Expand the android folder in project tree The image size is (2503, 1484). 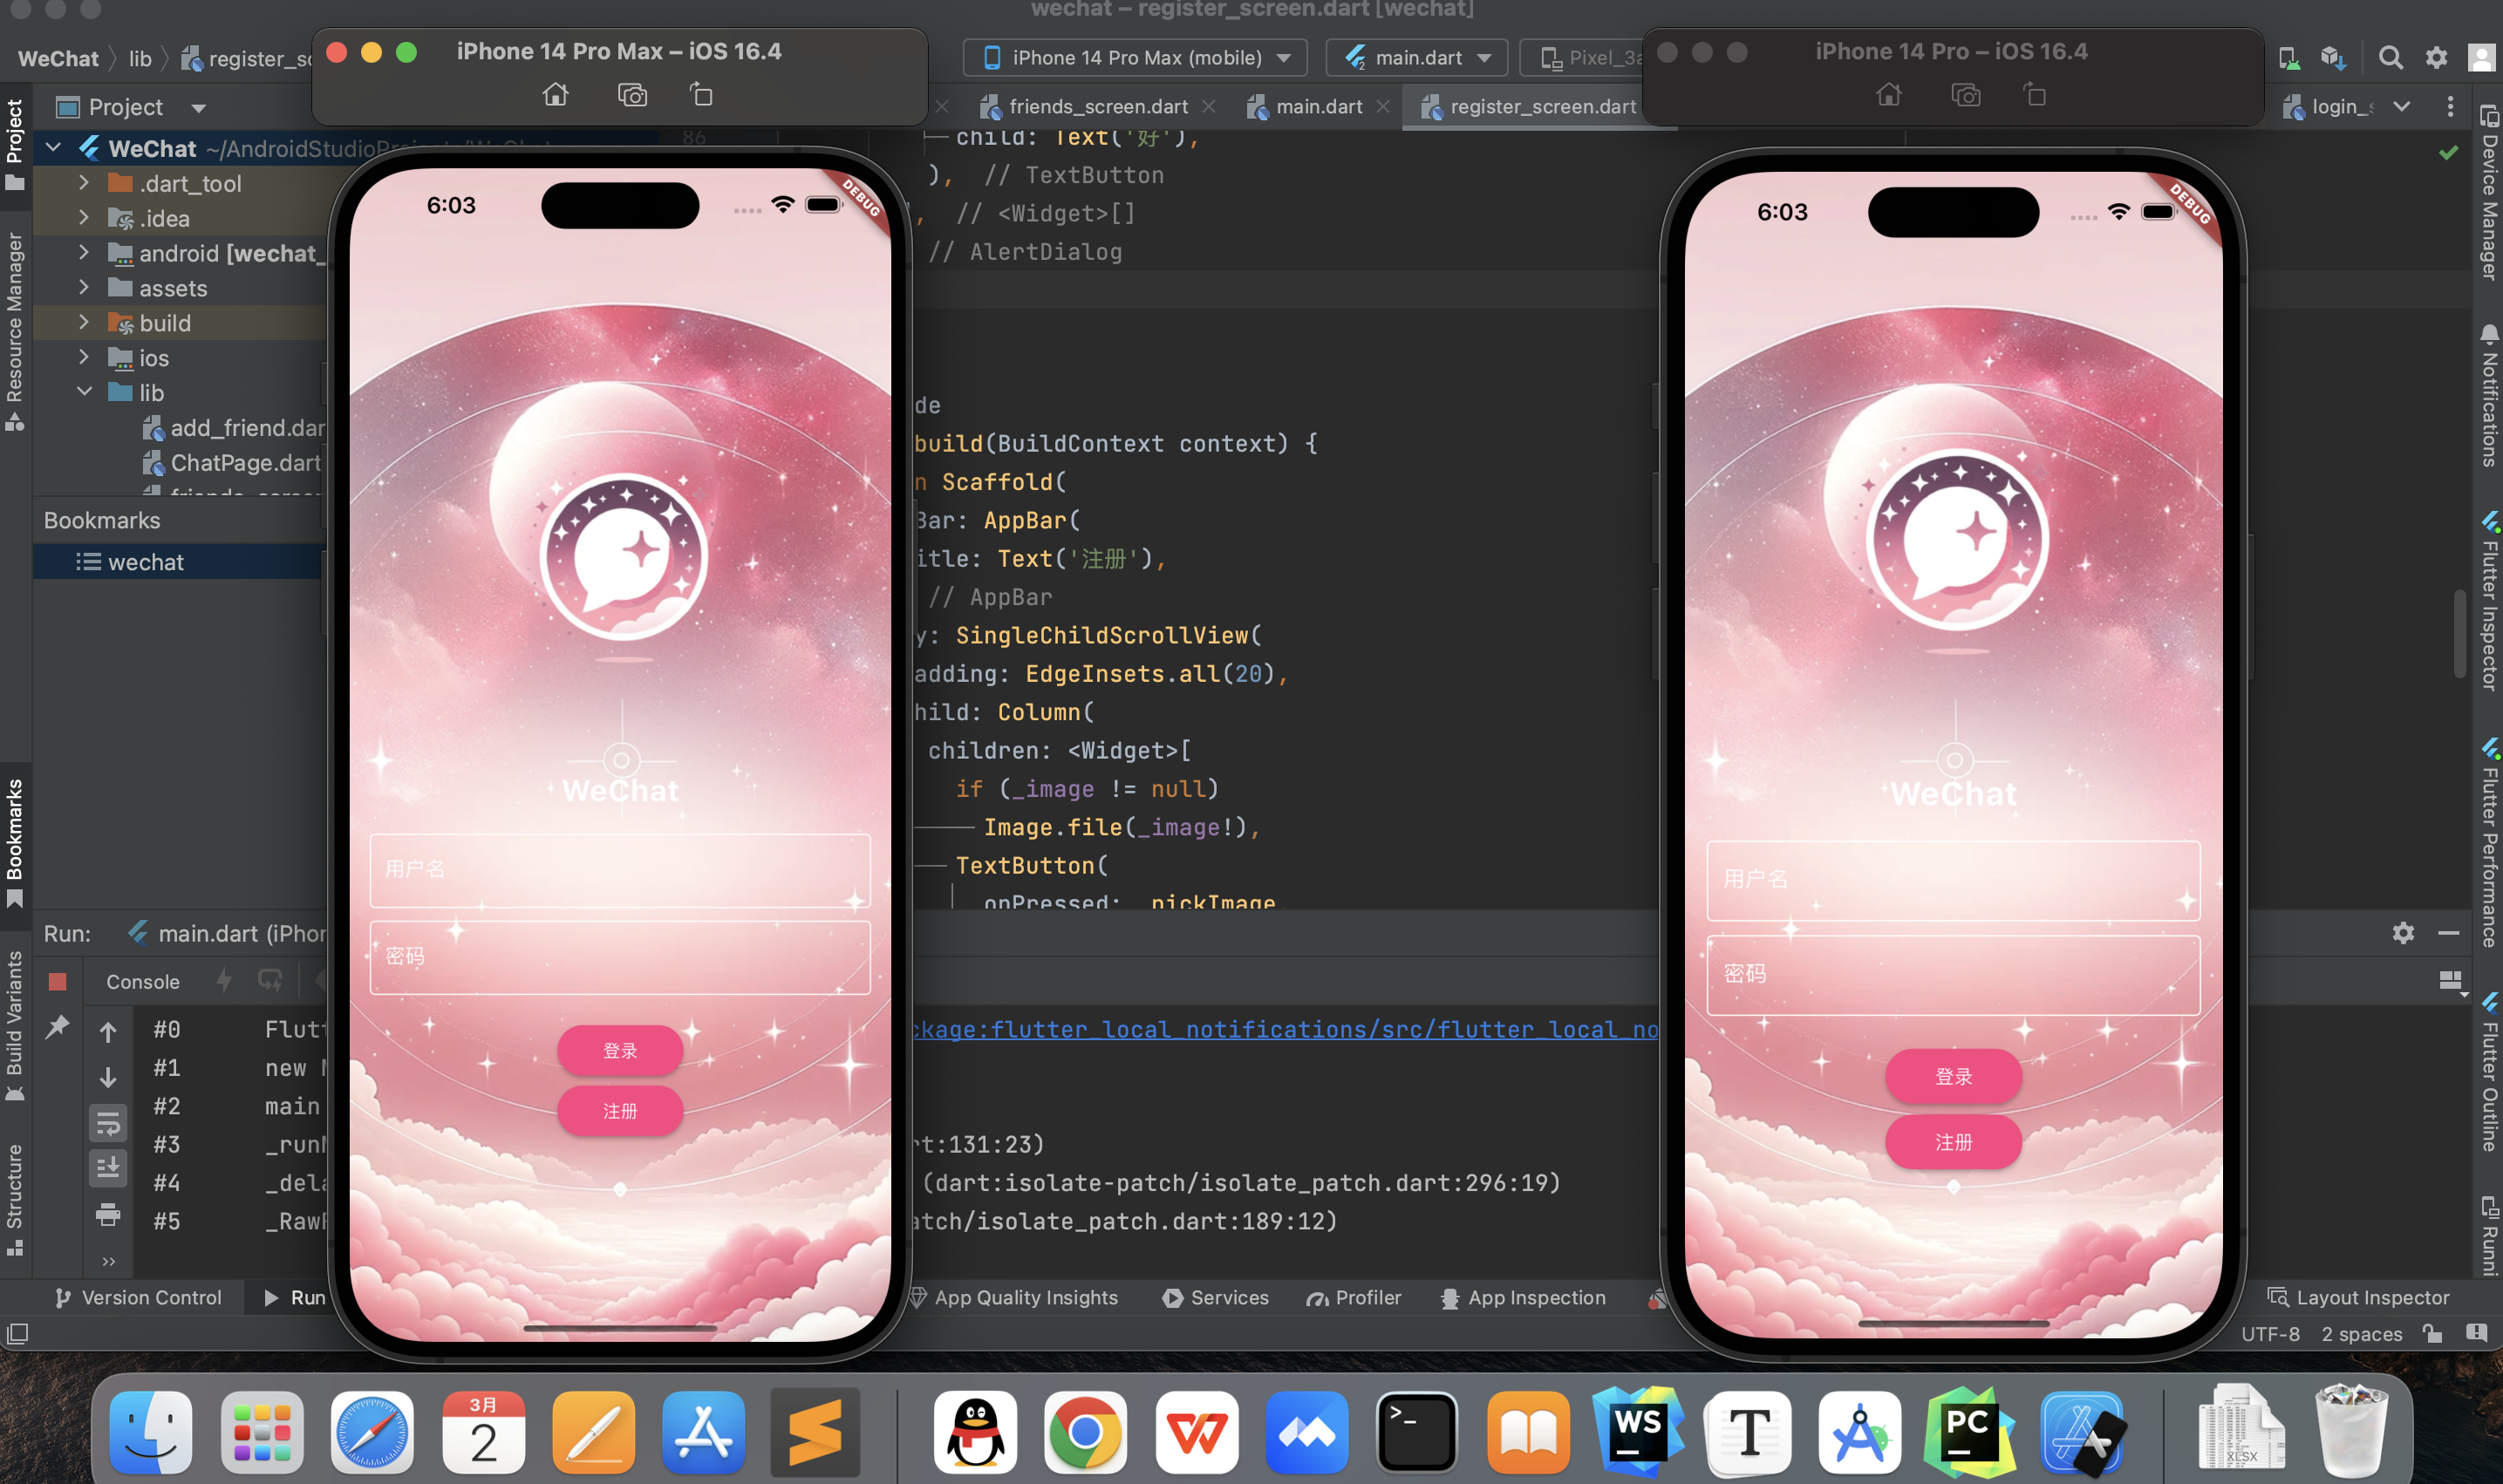[84, 253]
